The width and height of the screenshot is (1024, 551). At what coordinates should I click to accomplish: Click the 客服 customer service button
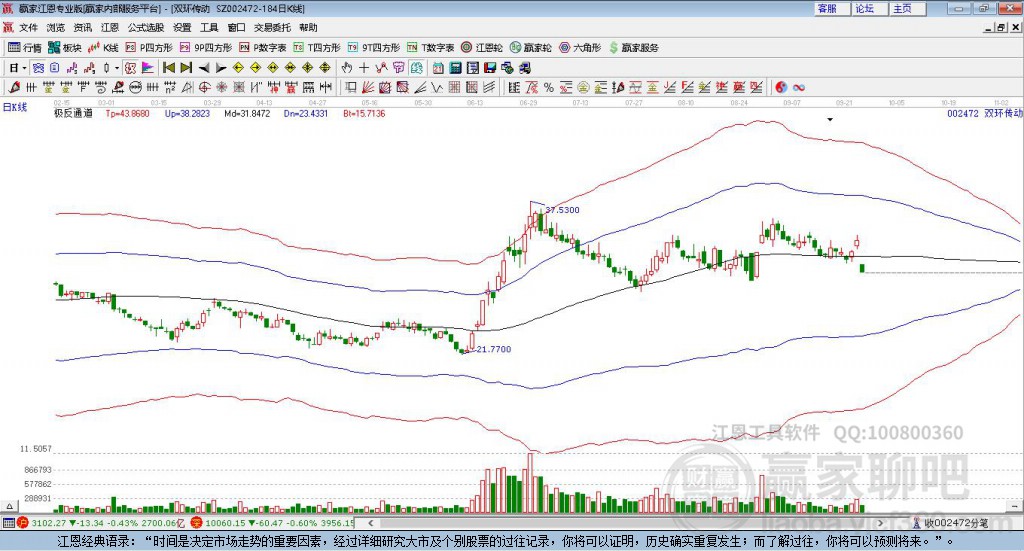[x=831, y=8]
